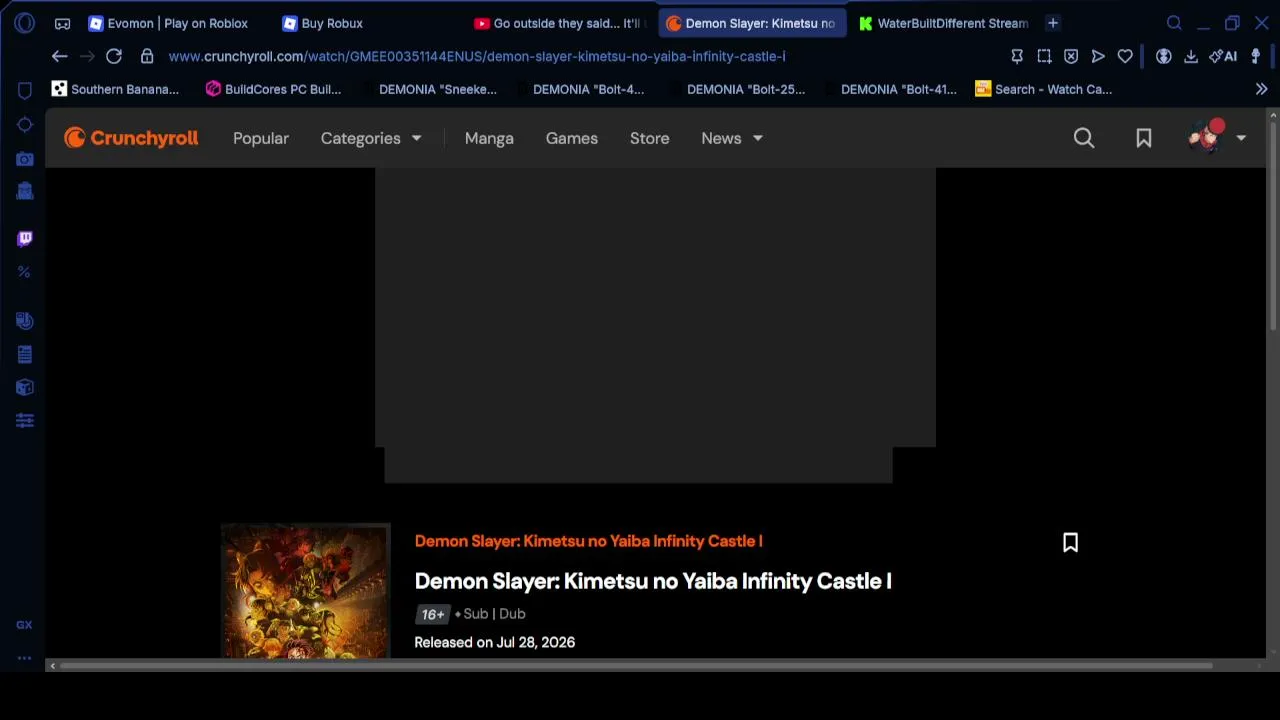Show hidden bookmarks with double chevron
The image size is (1280, 720).
pyautogui.click(x=1261, y=89)
